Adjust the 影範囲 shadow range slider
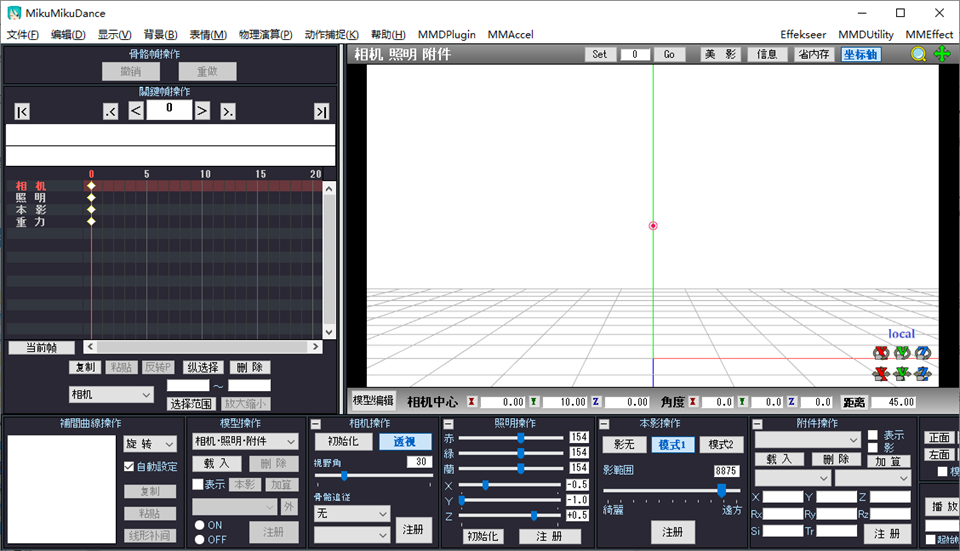This screenshot has width=960, height=551. pos(672,490)
